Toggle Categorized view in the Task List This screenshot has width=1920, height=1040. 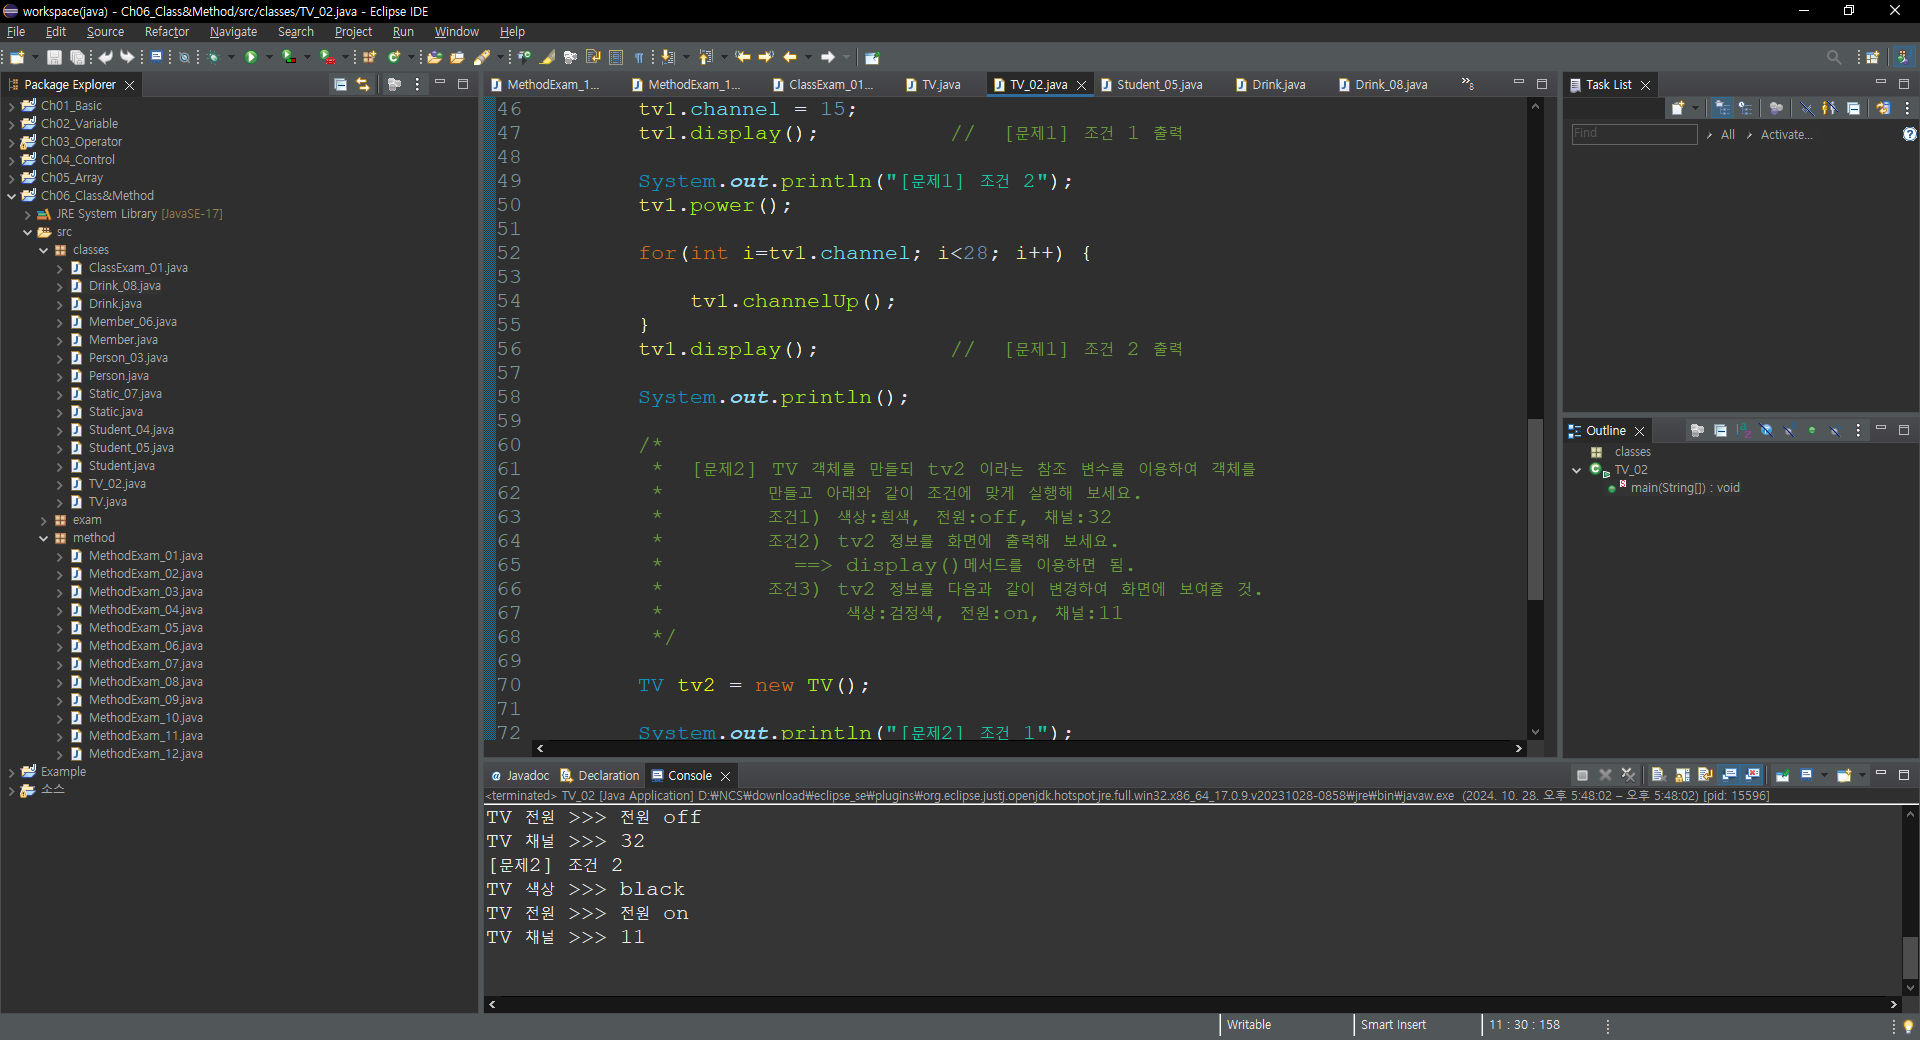pyautogui.click(x=1722, y=108)
